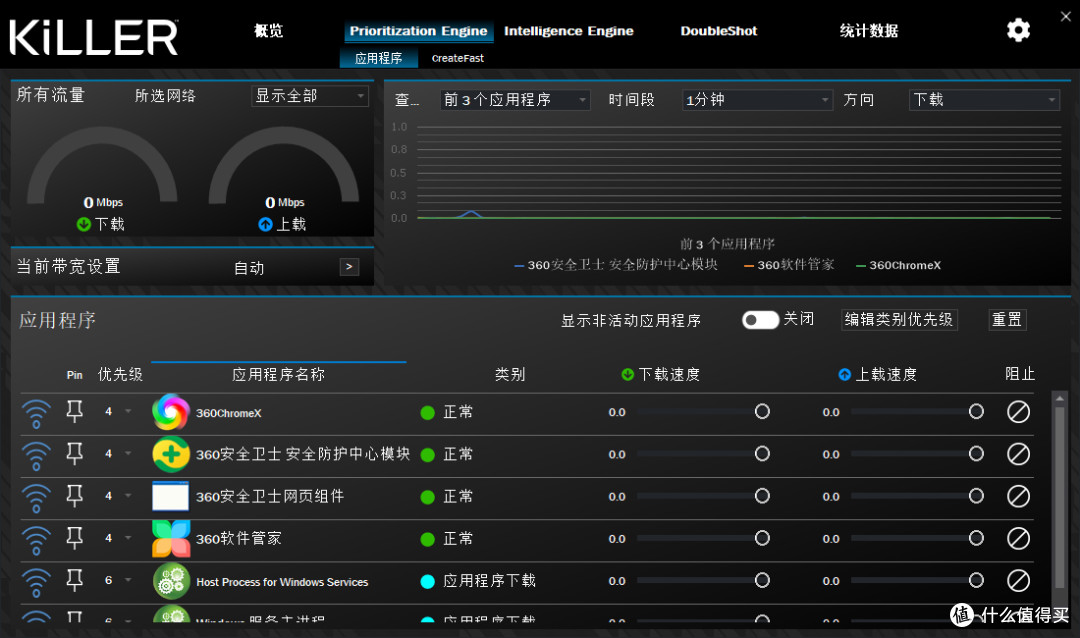The image size is (1080, 638).
Task: Pin the Host Process for Windows Services row
Action: click(x=74, y=580)
